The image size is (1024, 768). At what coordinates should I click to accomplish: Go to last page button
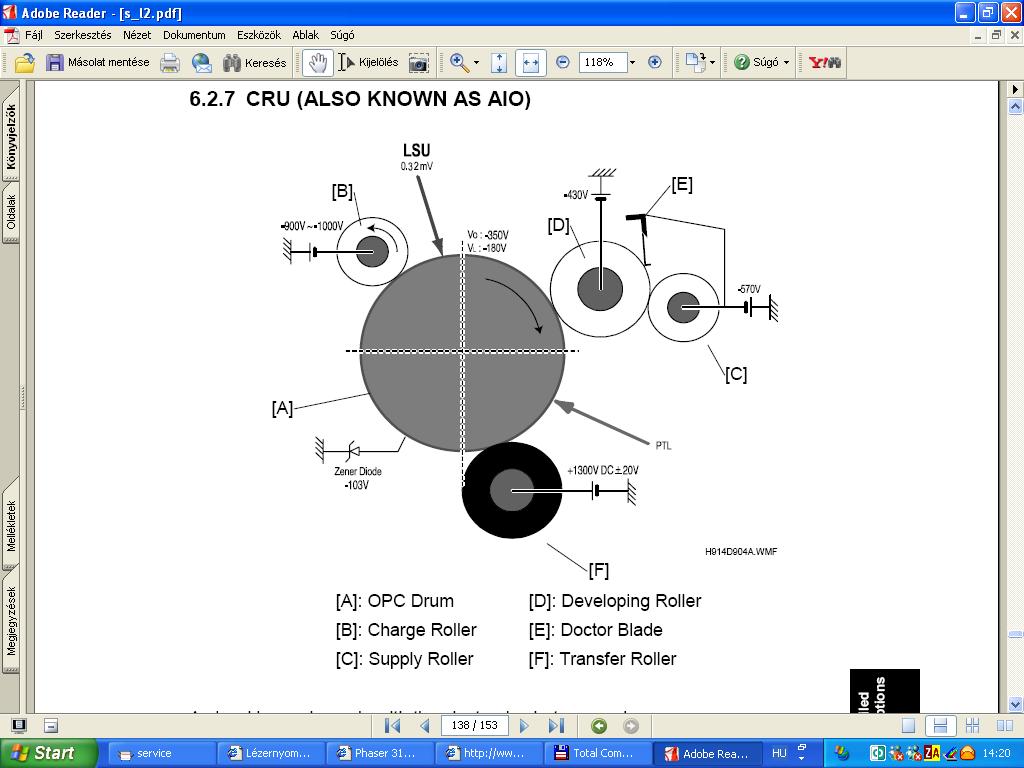point(556,726)
